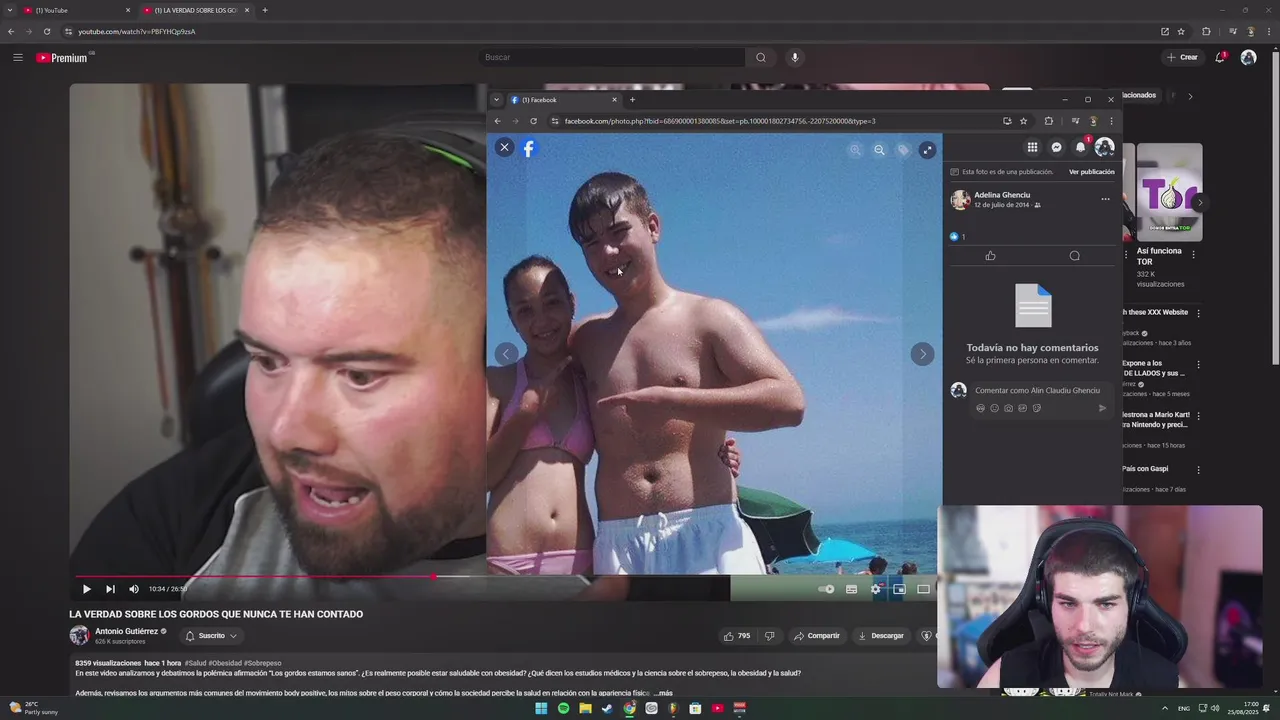Open Facebook notifications bell
The image size is (1280, 720).
1080,147
